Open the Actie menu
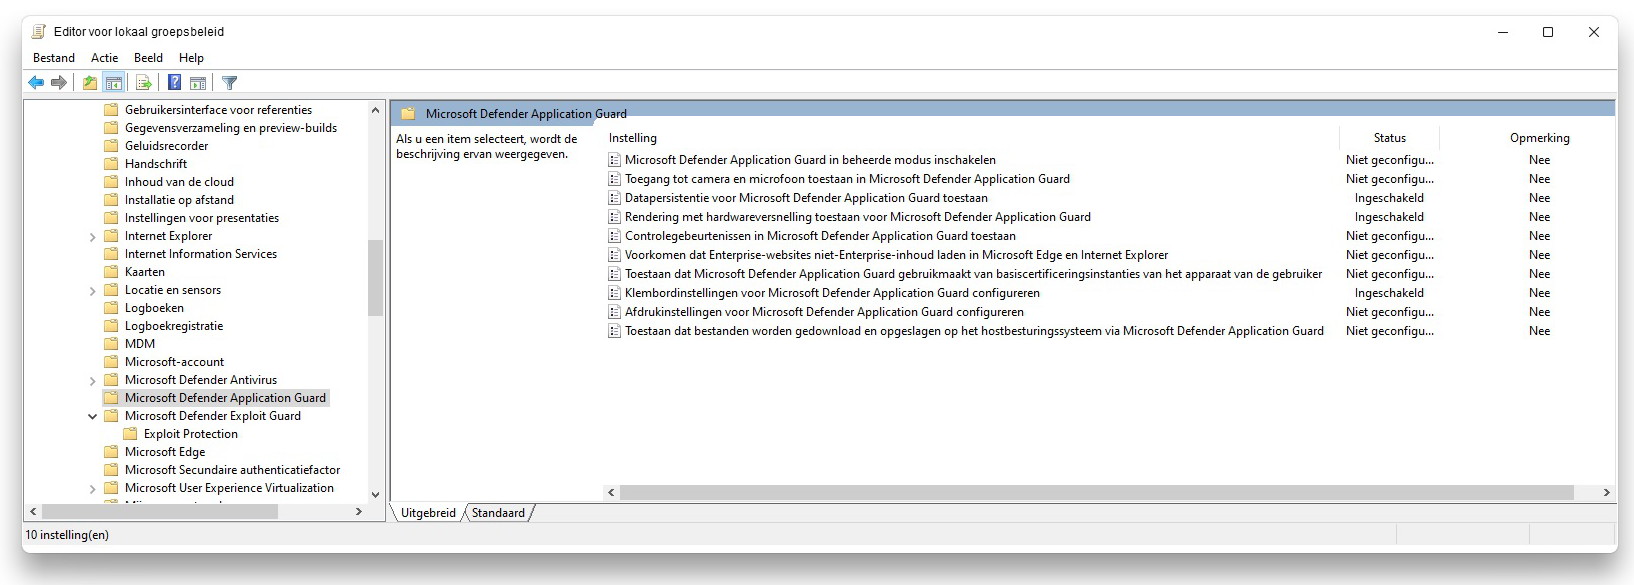This screenshot has height=585, width=1634. point(105,58)
